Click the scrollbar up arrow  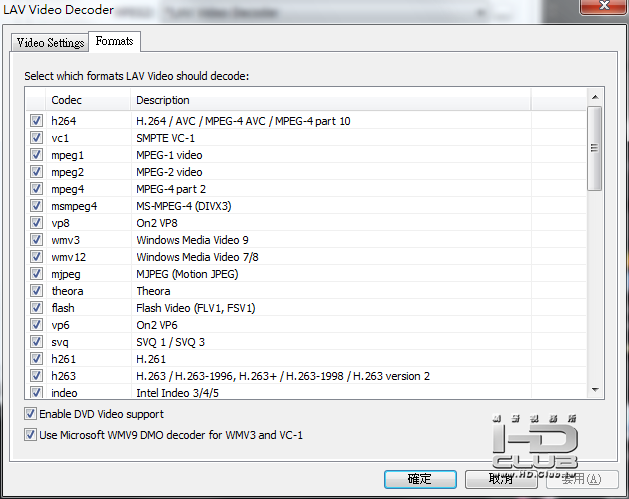595,97
